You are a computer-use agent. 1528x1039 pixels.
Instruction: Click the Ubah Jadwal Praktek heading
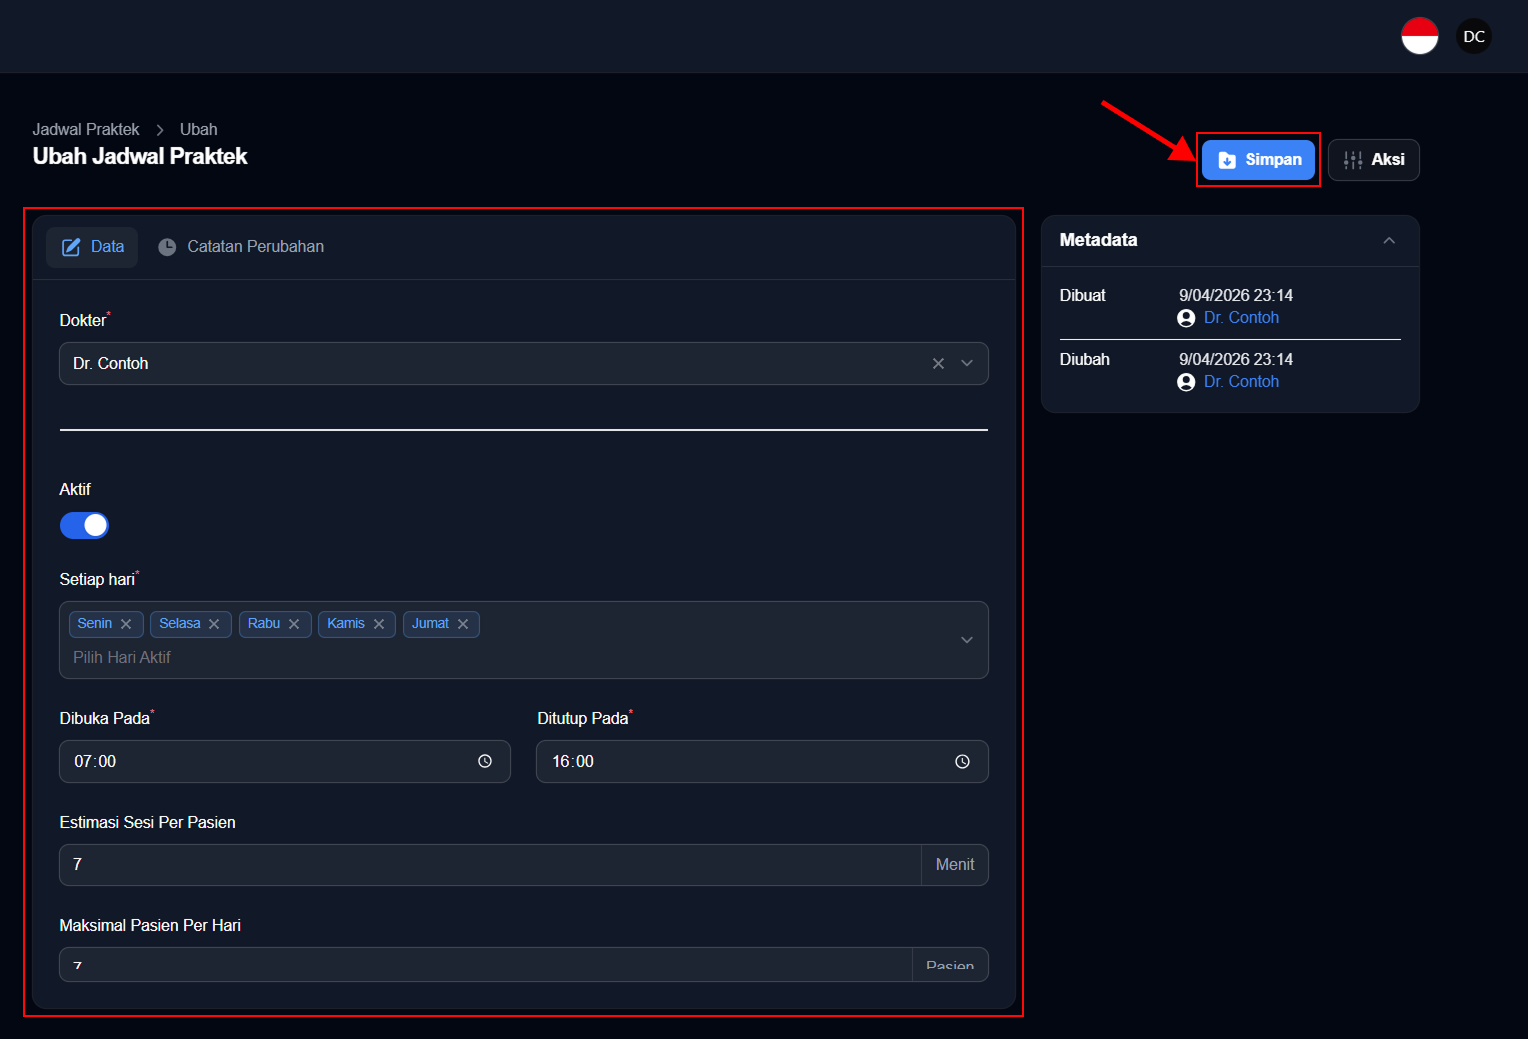coord(140,156)
